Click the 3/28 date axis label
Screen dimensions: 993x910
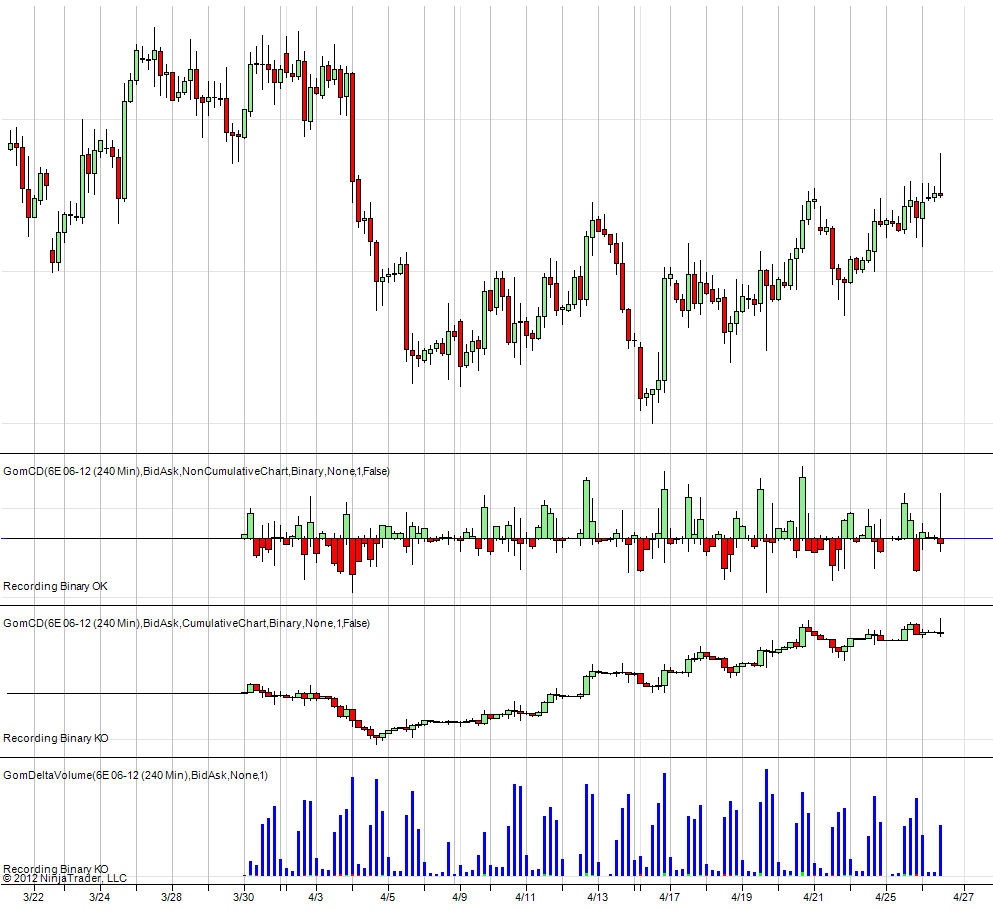click(x=172, y=897)
